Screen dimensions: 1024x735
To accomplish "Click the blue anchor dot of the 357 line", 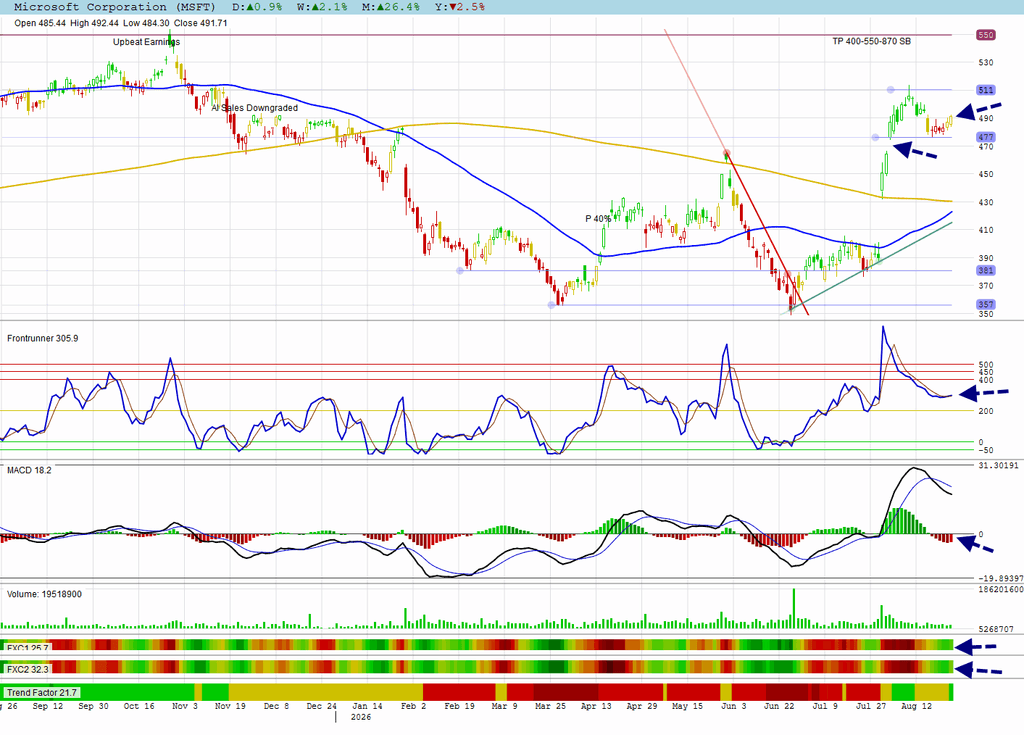I will tap(551, 304).
